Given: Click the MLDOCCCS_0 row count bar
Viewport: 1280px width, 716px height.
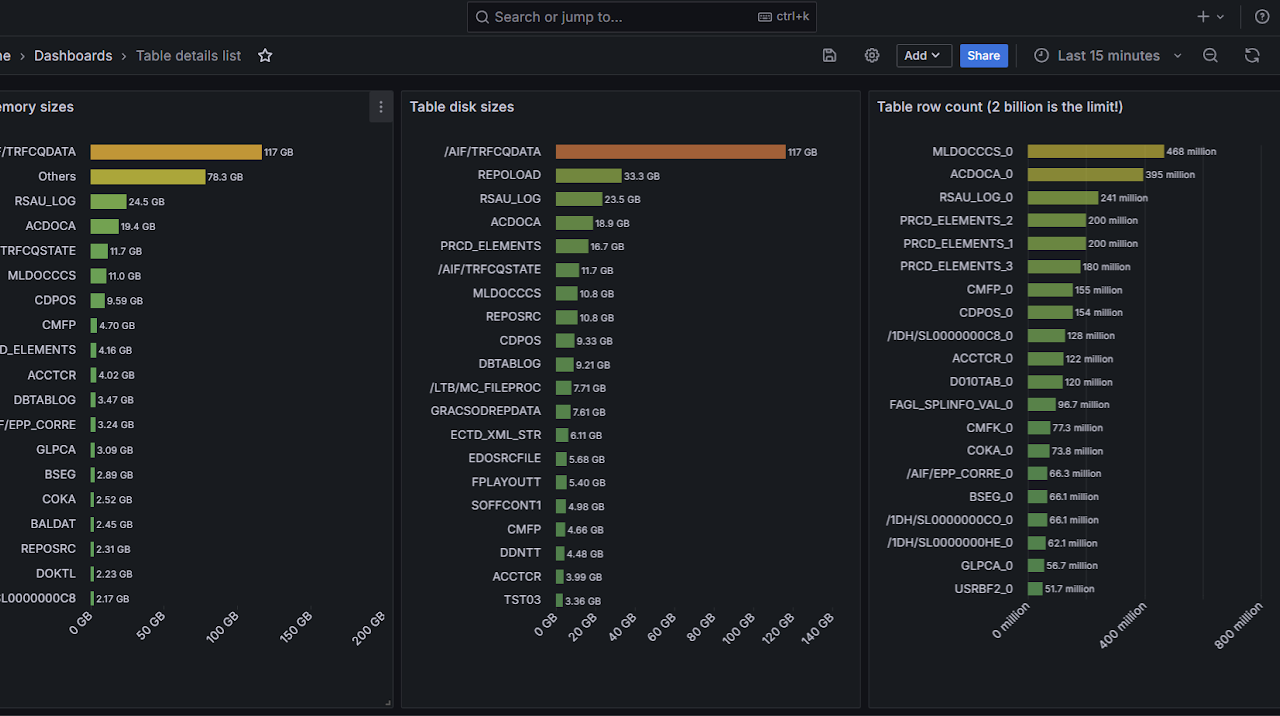Looking at the screenshot, I should click(1095, 152).
